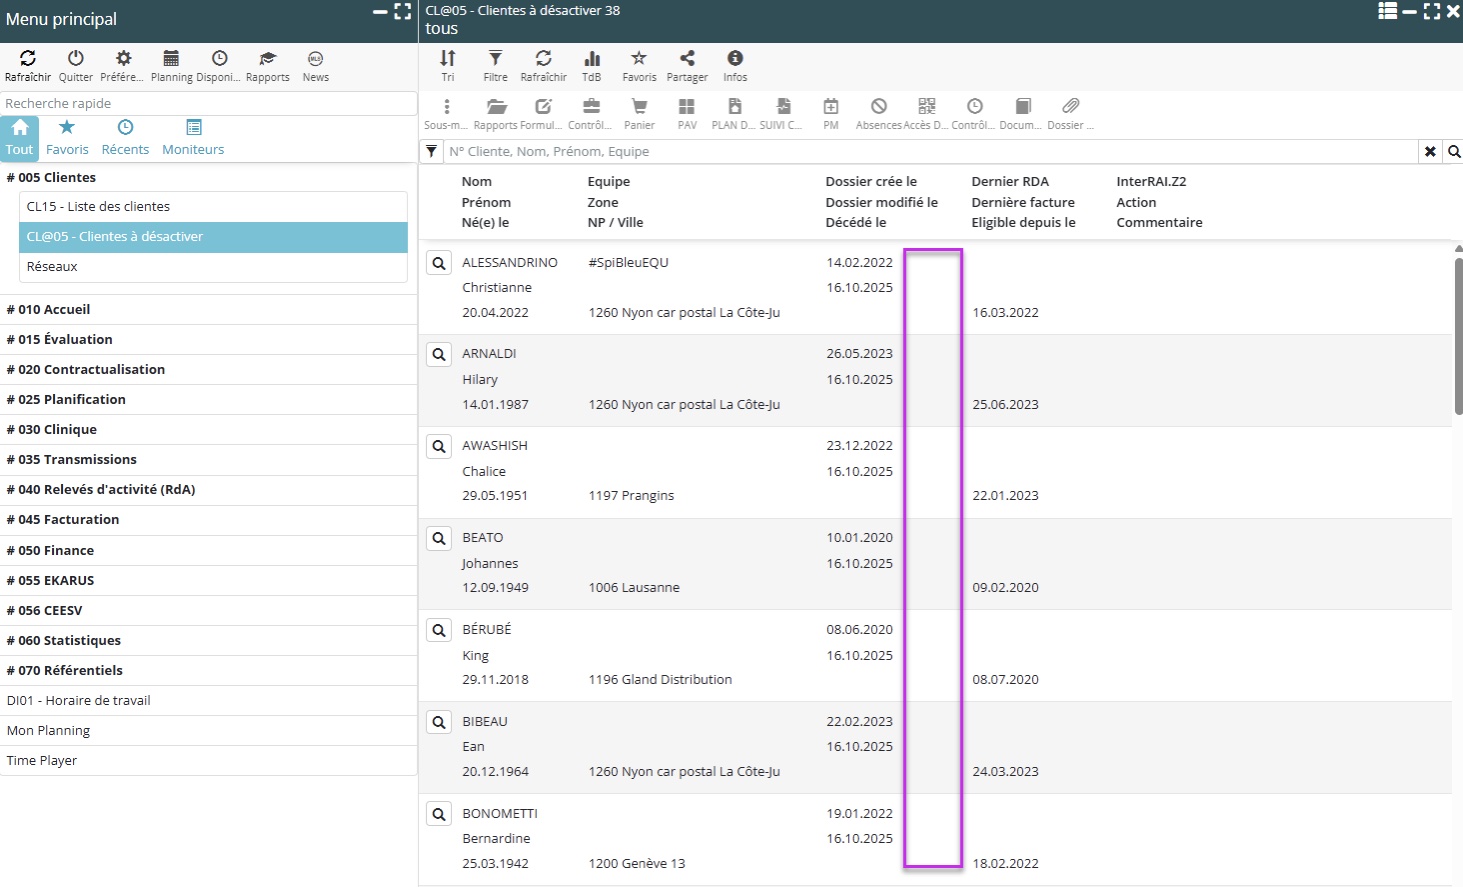Switch to the Favoris tab

click(x=67, y=138)
